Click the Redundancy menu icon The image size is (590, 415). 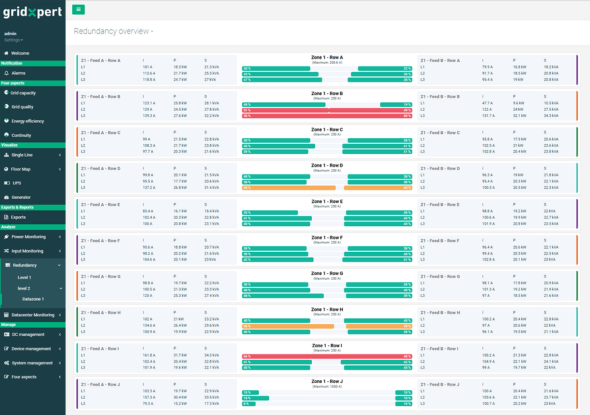coord(7,265)
